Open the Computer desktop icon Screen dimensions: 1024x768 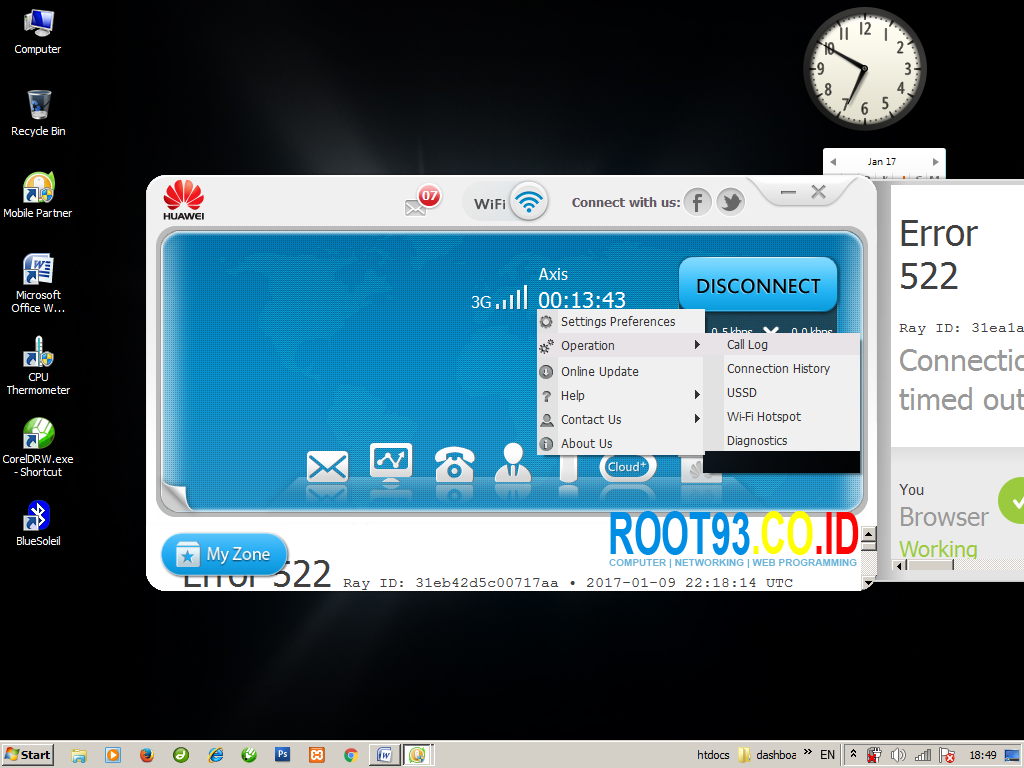click(x=38, y=32)
